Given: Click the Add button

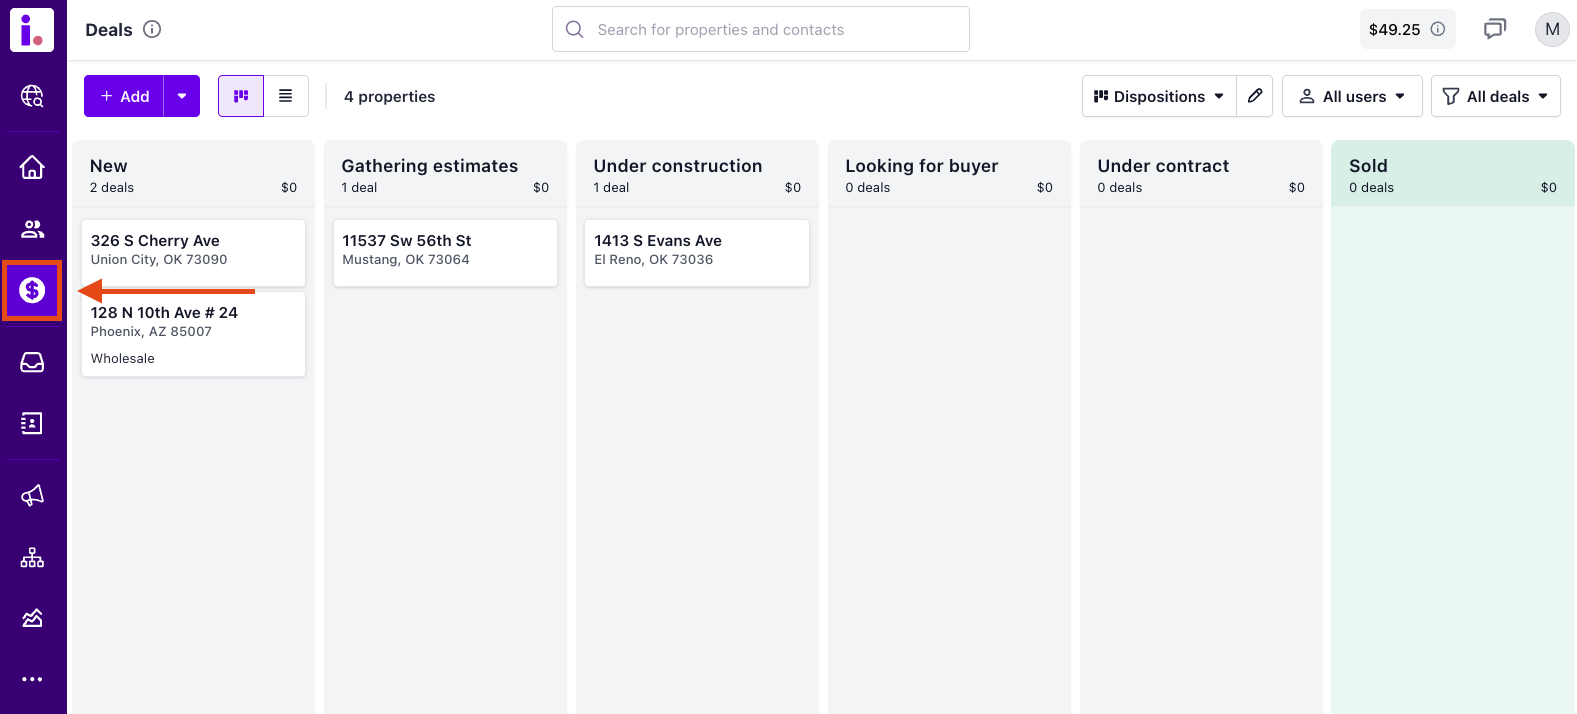Looking at the screenshot, I should tap(125, 96).
